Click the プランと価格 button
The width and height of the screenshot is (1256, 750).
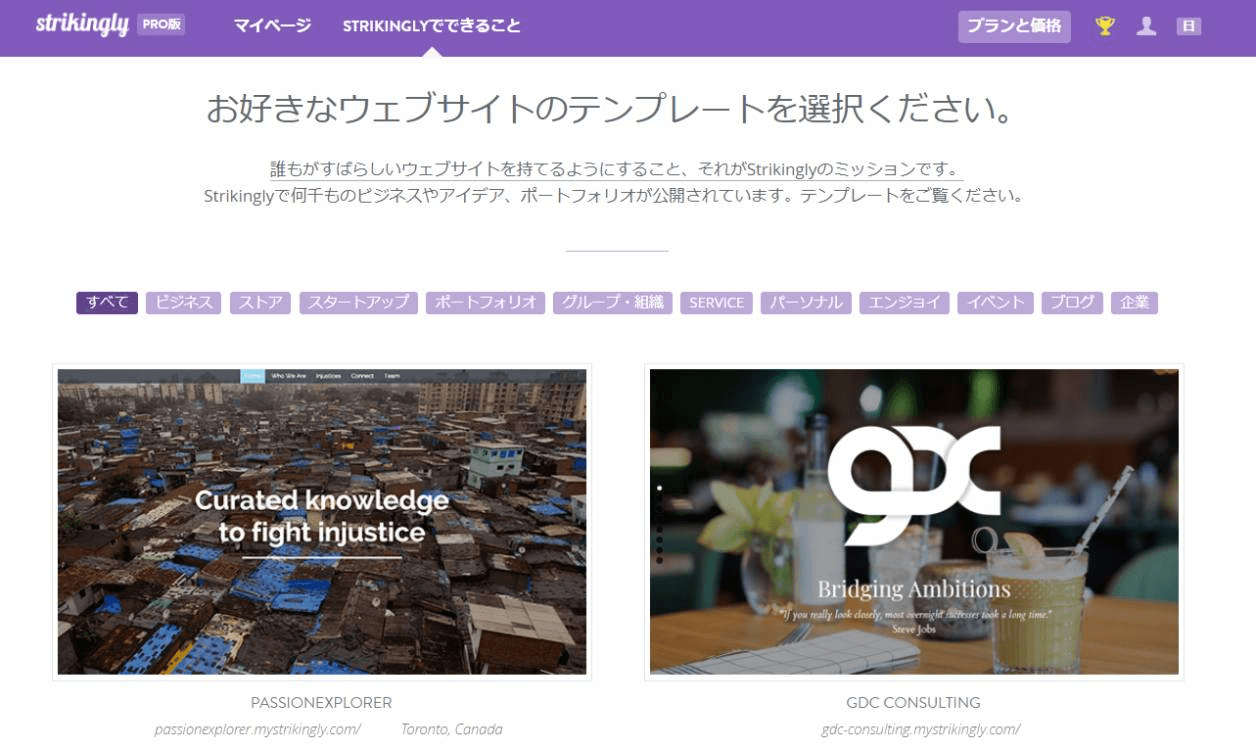coord(1014,27)
